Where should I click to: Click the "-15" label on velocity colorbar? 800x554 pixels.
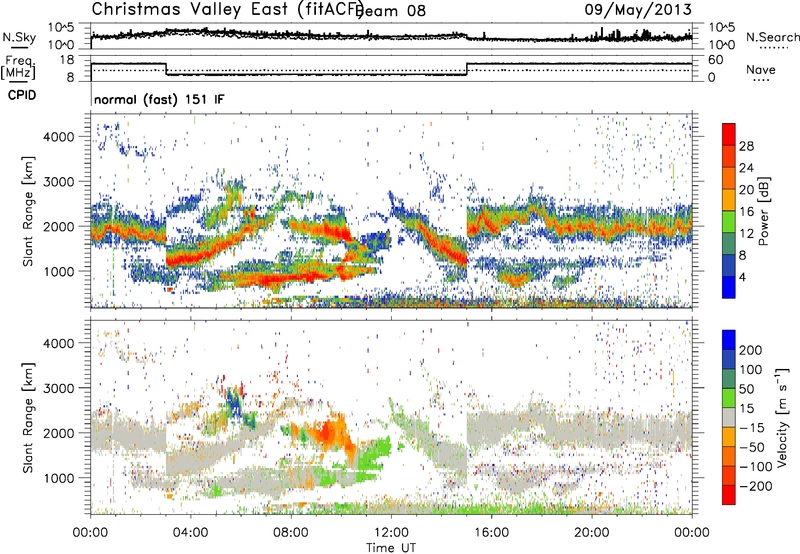click(x=752, y=428)
